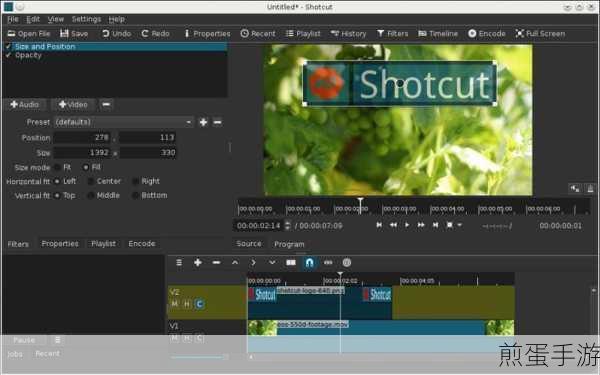The image size is (600, 375).
Task: Rewind the player
Action: click(393, 225)
